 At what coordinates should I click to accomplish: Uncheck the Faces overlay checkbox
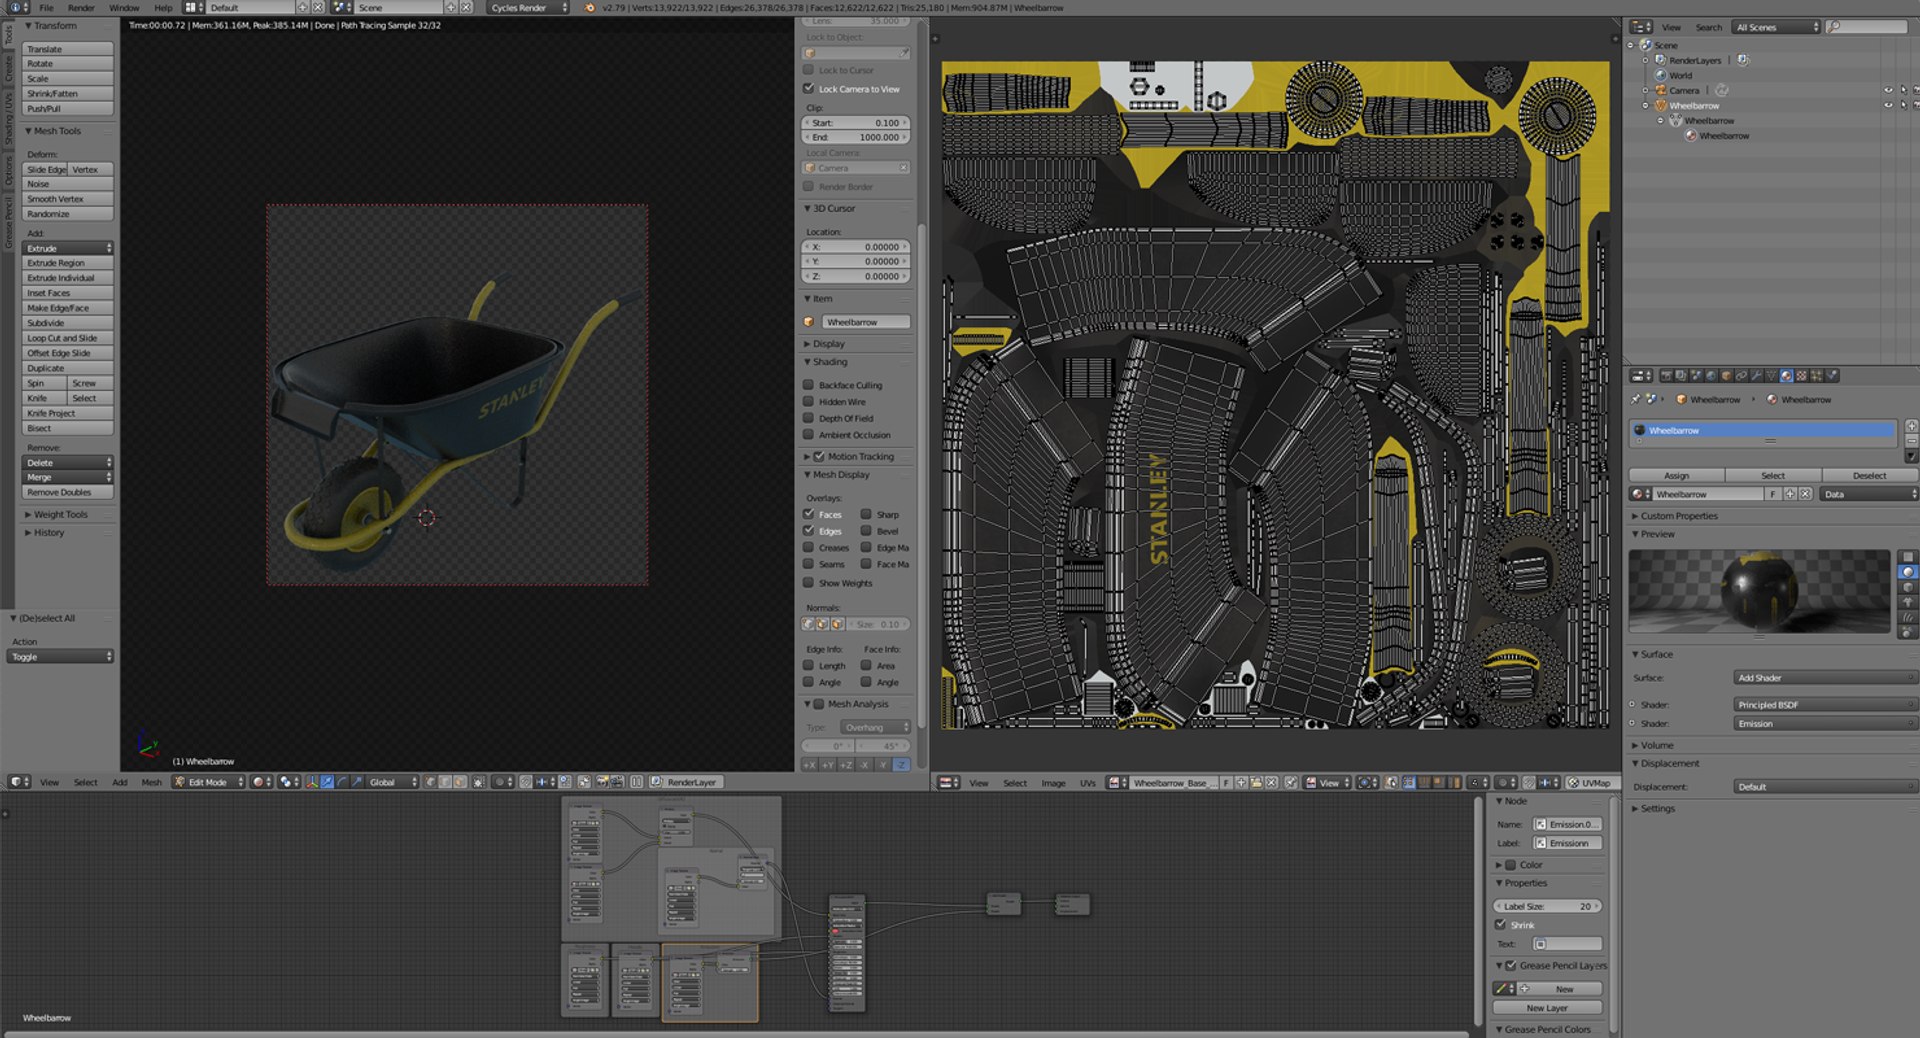[x=808, y=514]
